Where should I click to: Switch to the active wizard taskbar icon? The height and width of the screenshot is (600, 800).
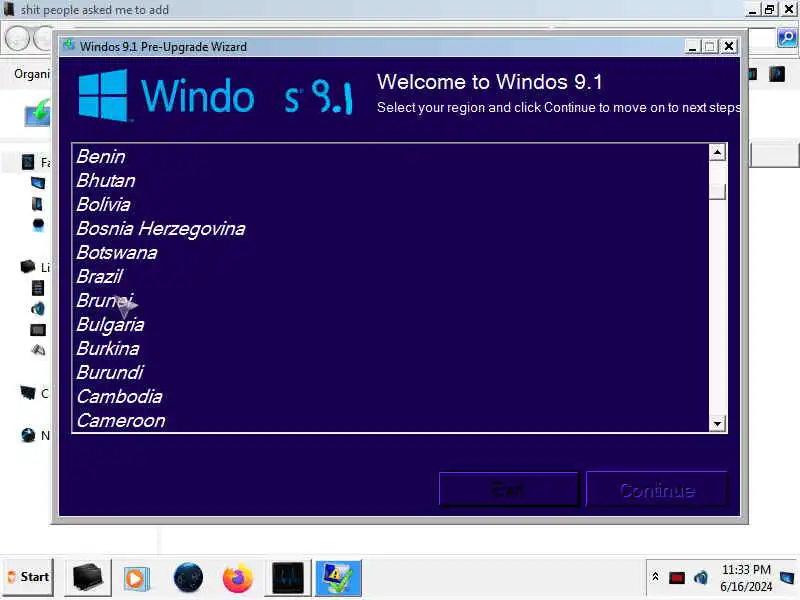338,578
